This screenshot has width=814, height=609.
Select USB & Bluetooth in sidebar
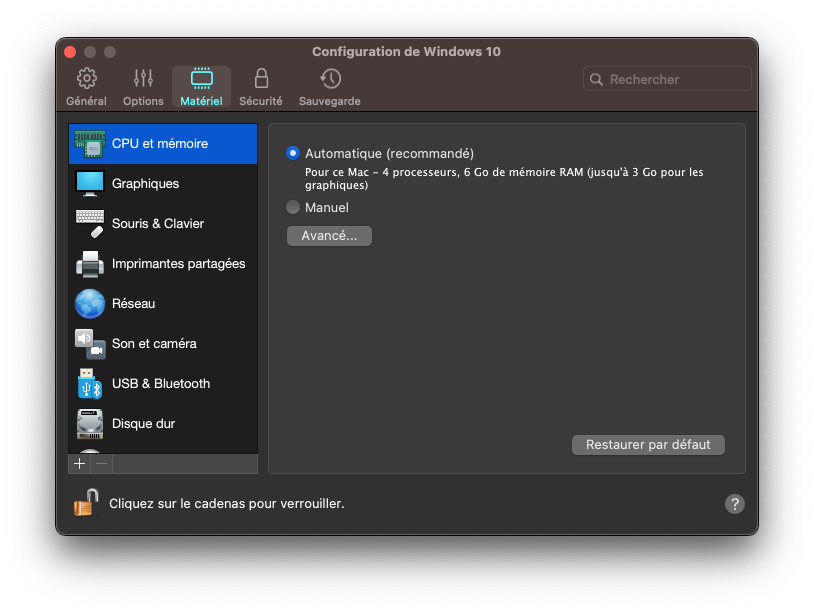coord(163,384)
